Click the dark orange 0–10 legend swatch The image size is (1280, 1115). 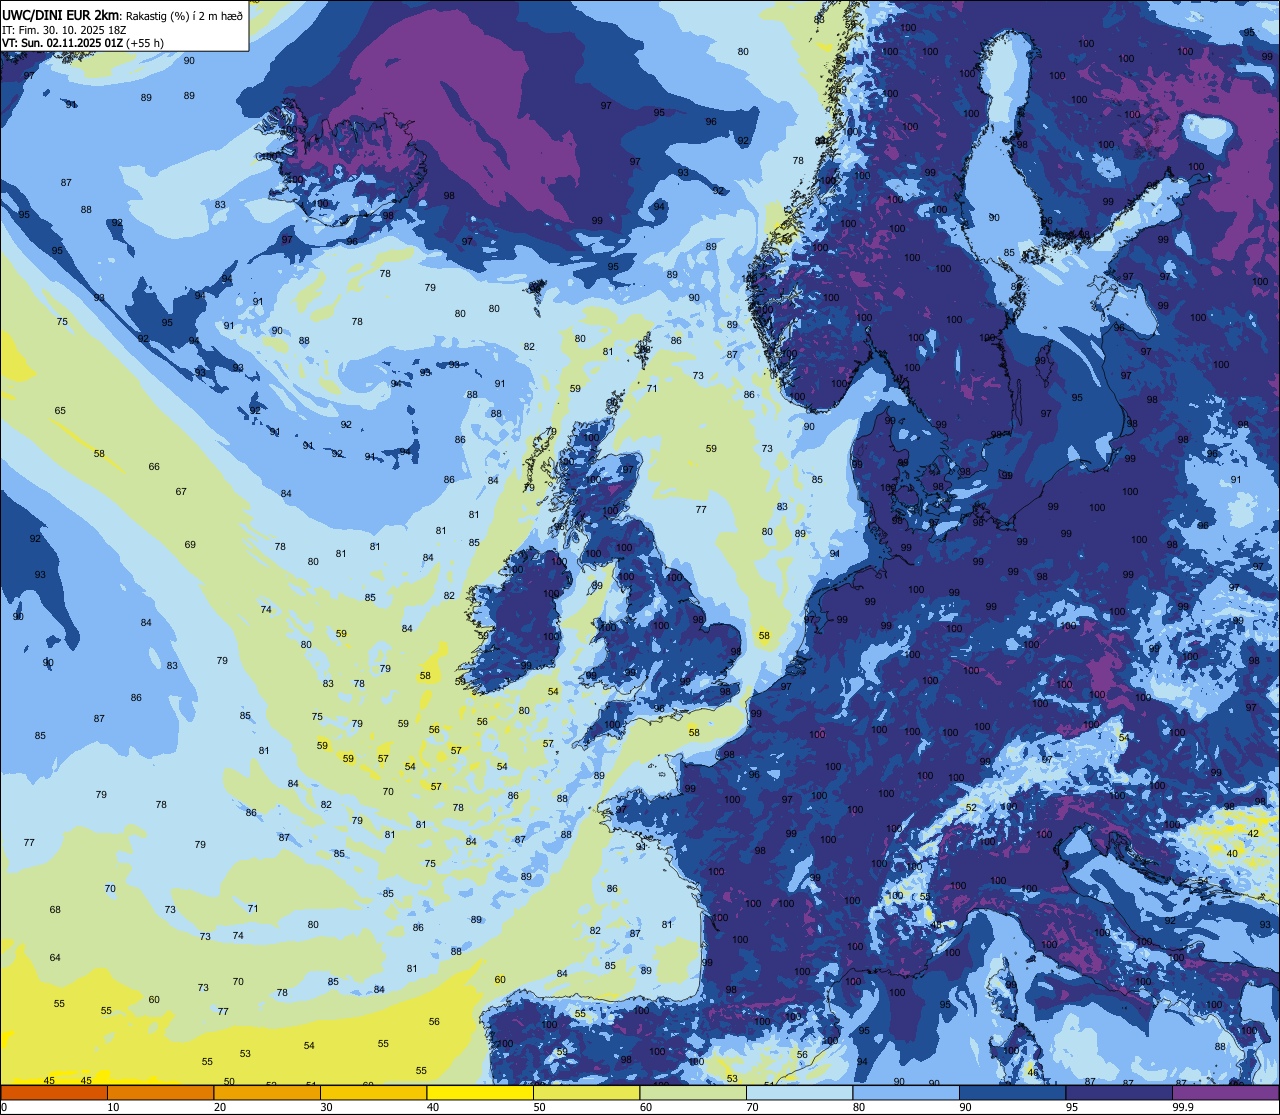(x=54, y=1092)
